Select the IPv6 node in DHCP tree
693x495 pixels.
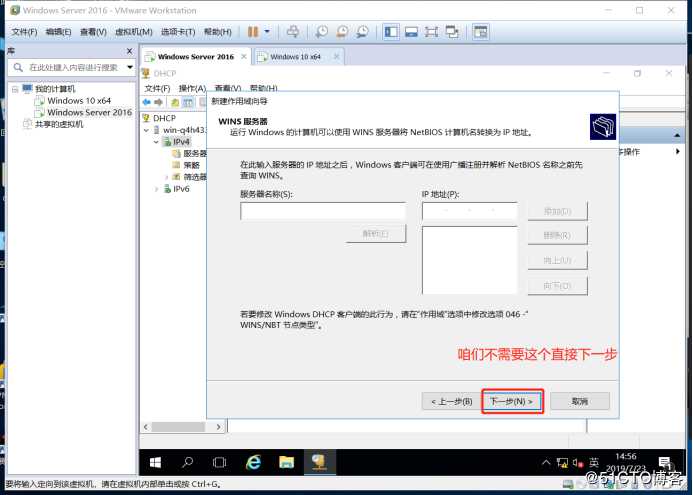click(181, 189)
